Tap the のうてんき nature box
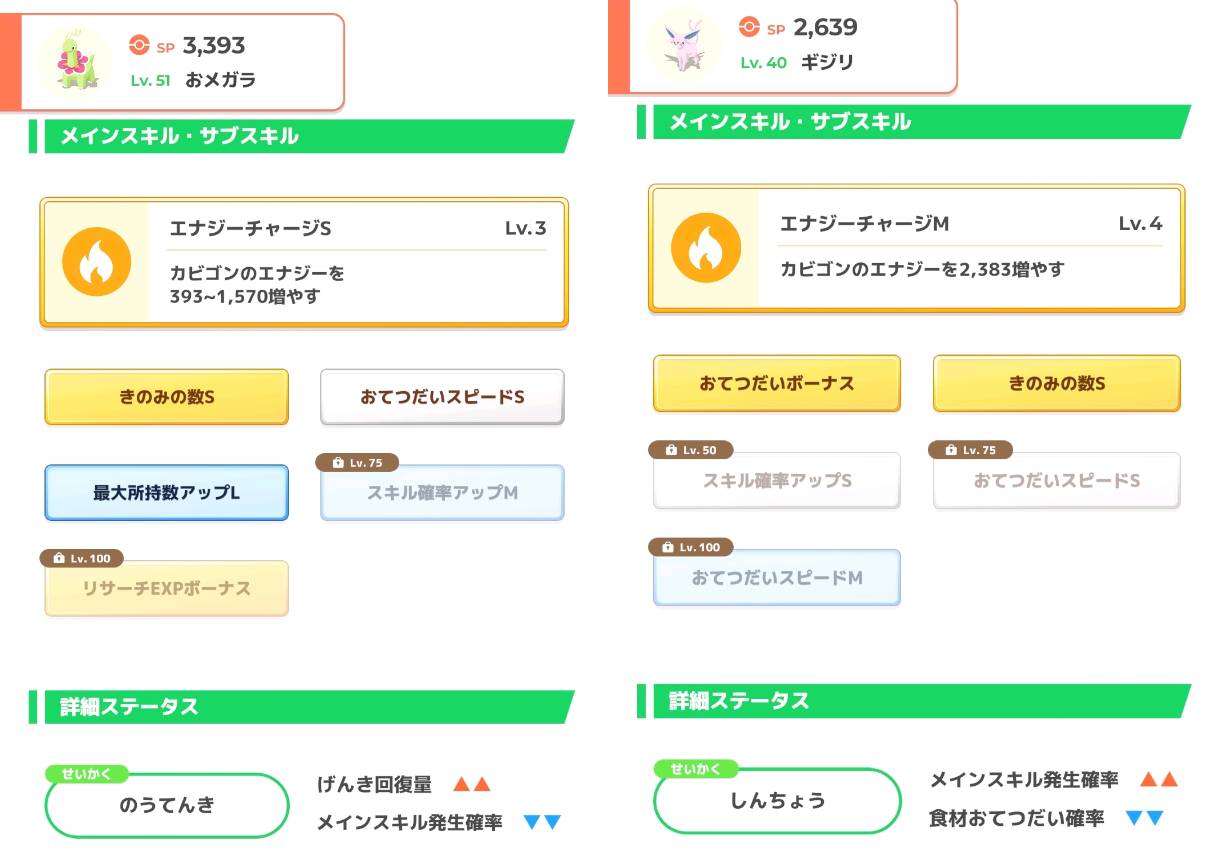 coord(167,805)
